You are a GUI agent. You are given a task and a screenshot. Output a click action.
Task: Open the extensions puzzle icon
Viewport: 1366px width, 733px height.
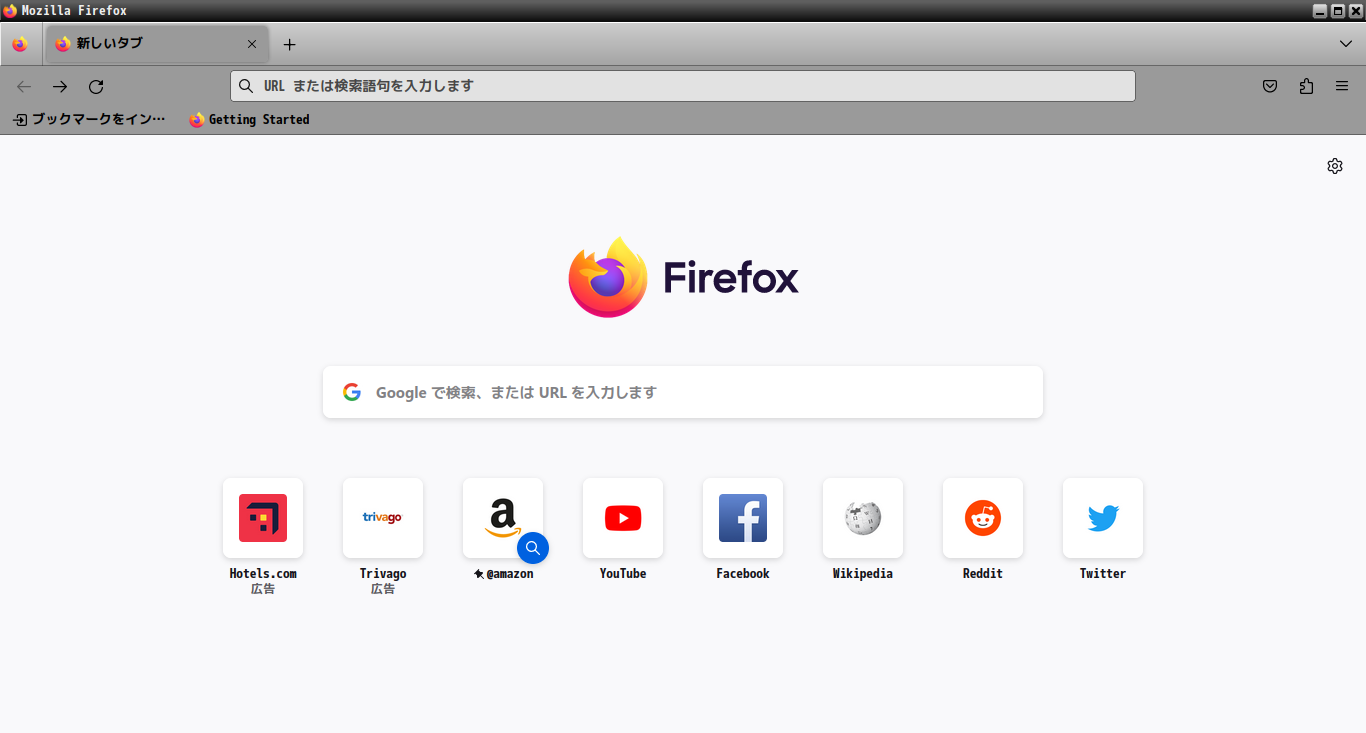[1306, 86]
